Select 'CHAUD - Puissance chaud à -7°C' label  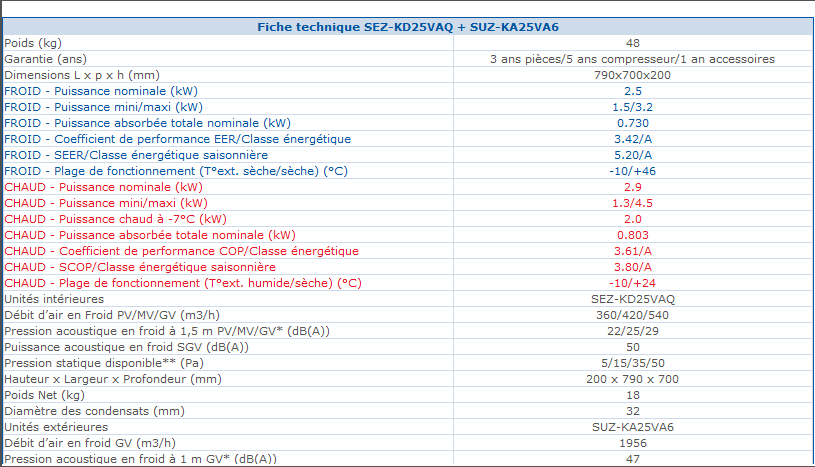point(115,219)
